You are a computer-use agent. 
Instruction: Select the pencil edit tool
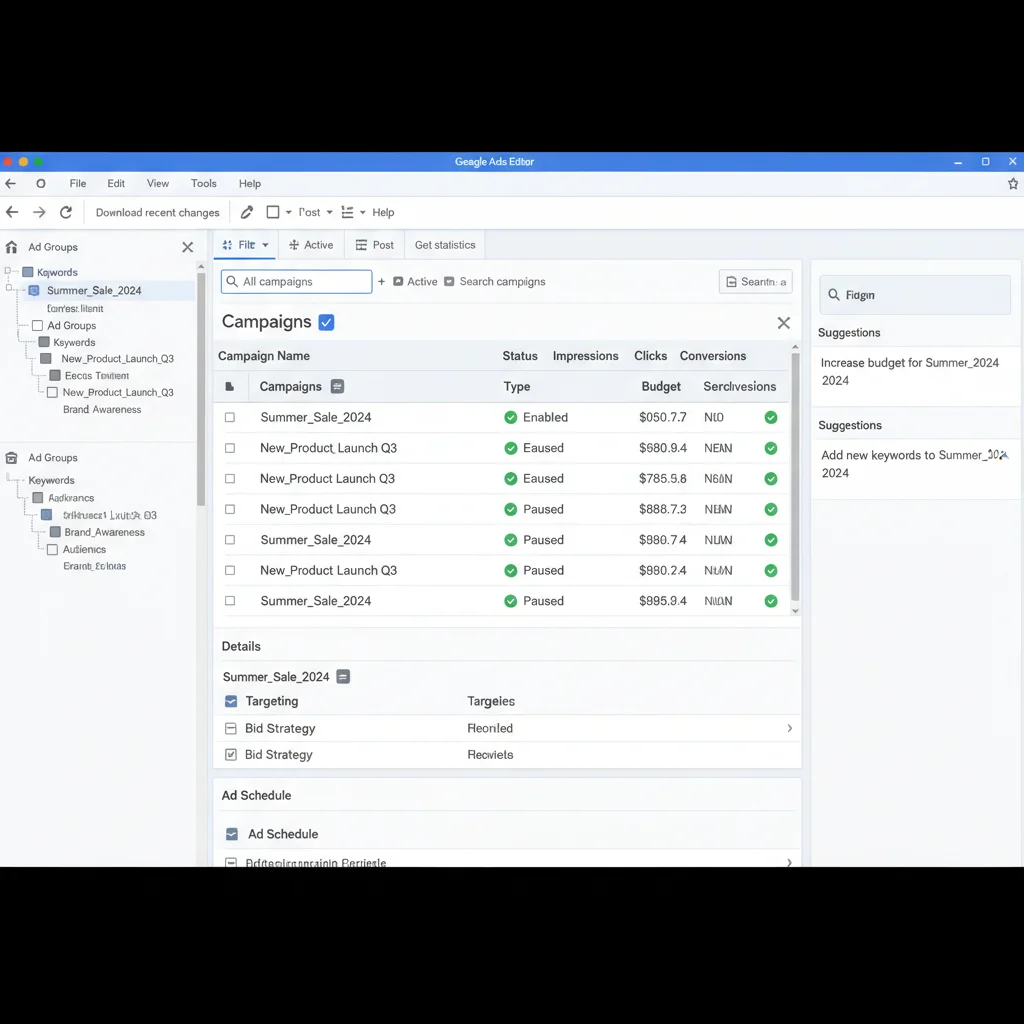[x=247, y=212]
